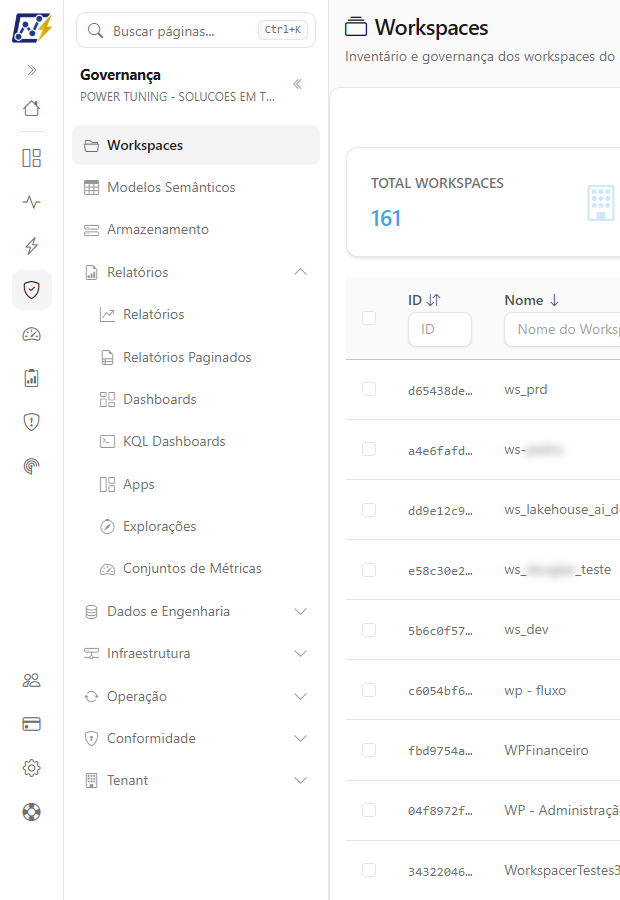Tick the select-all checkbox in table header
This screenshot has width=620, height=900.
pyautogui.click(x=369, y=318)
